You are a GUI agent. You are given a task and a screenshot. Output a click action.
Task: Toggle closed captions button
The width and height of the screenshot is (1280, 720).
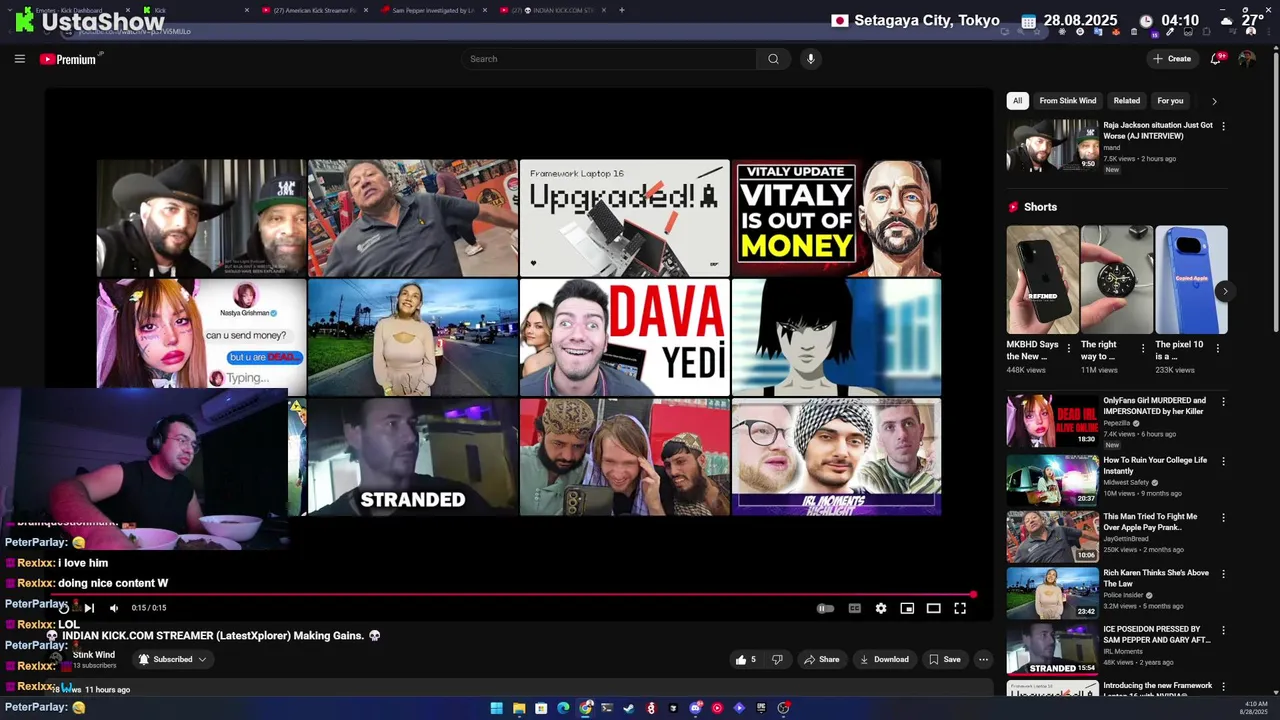(x=855, y=608)
